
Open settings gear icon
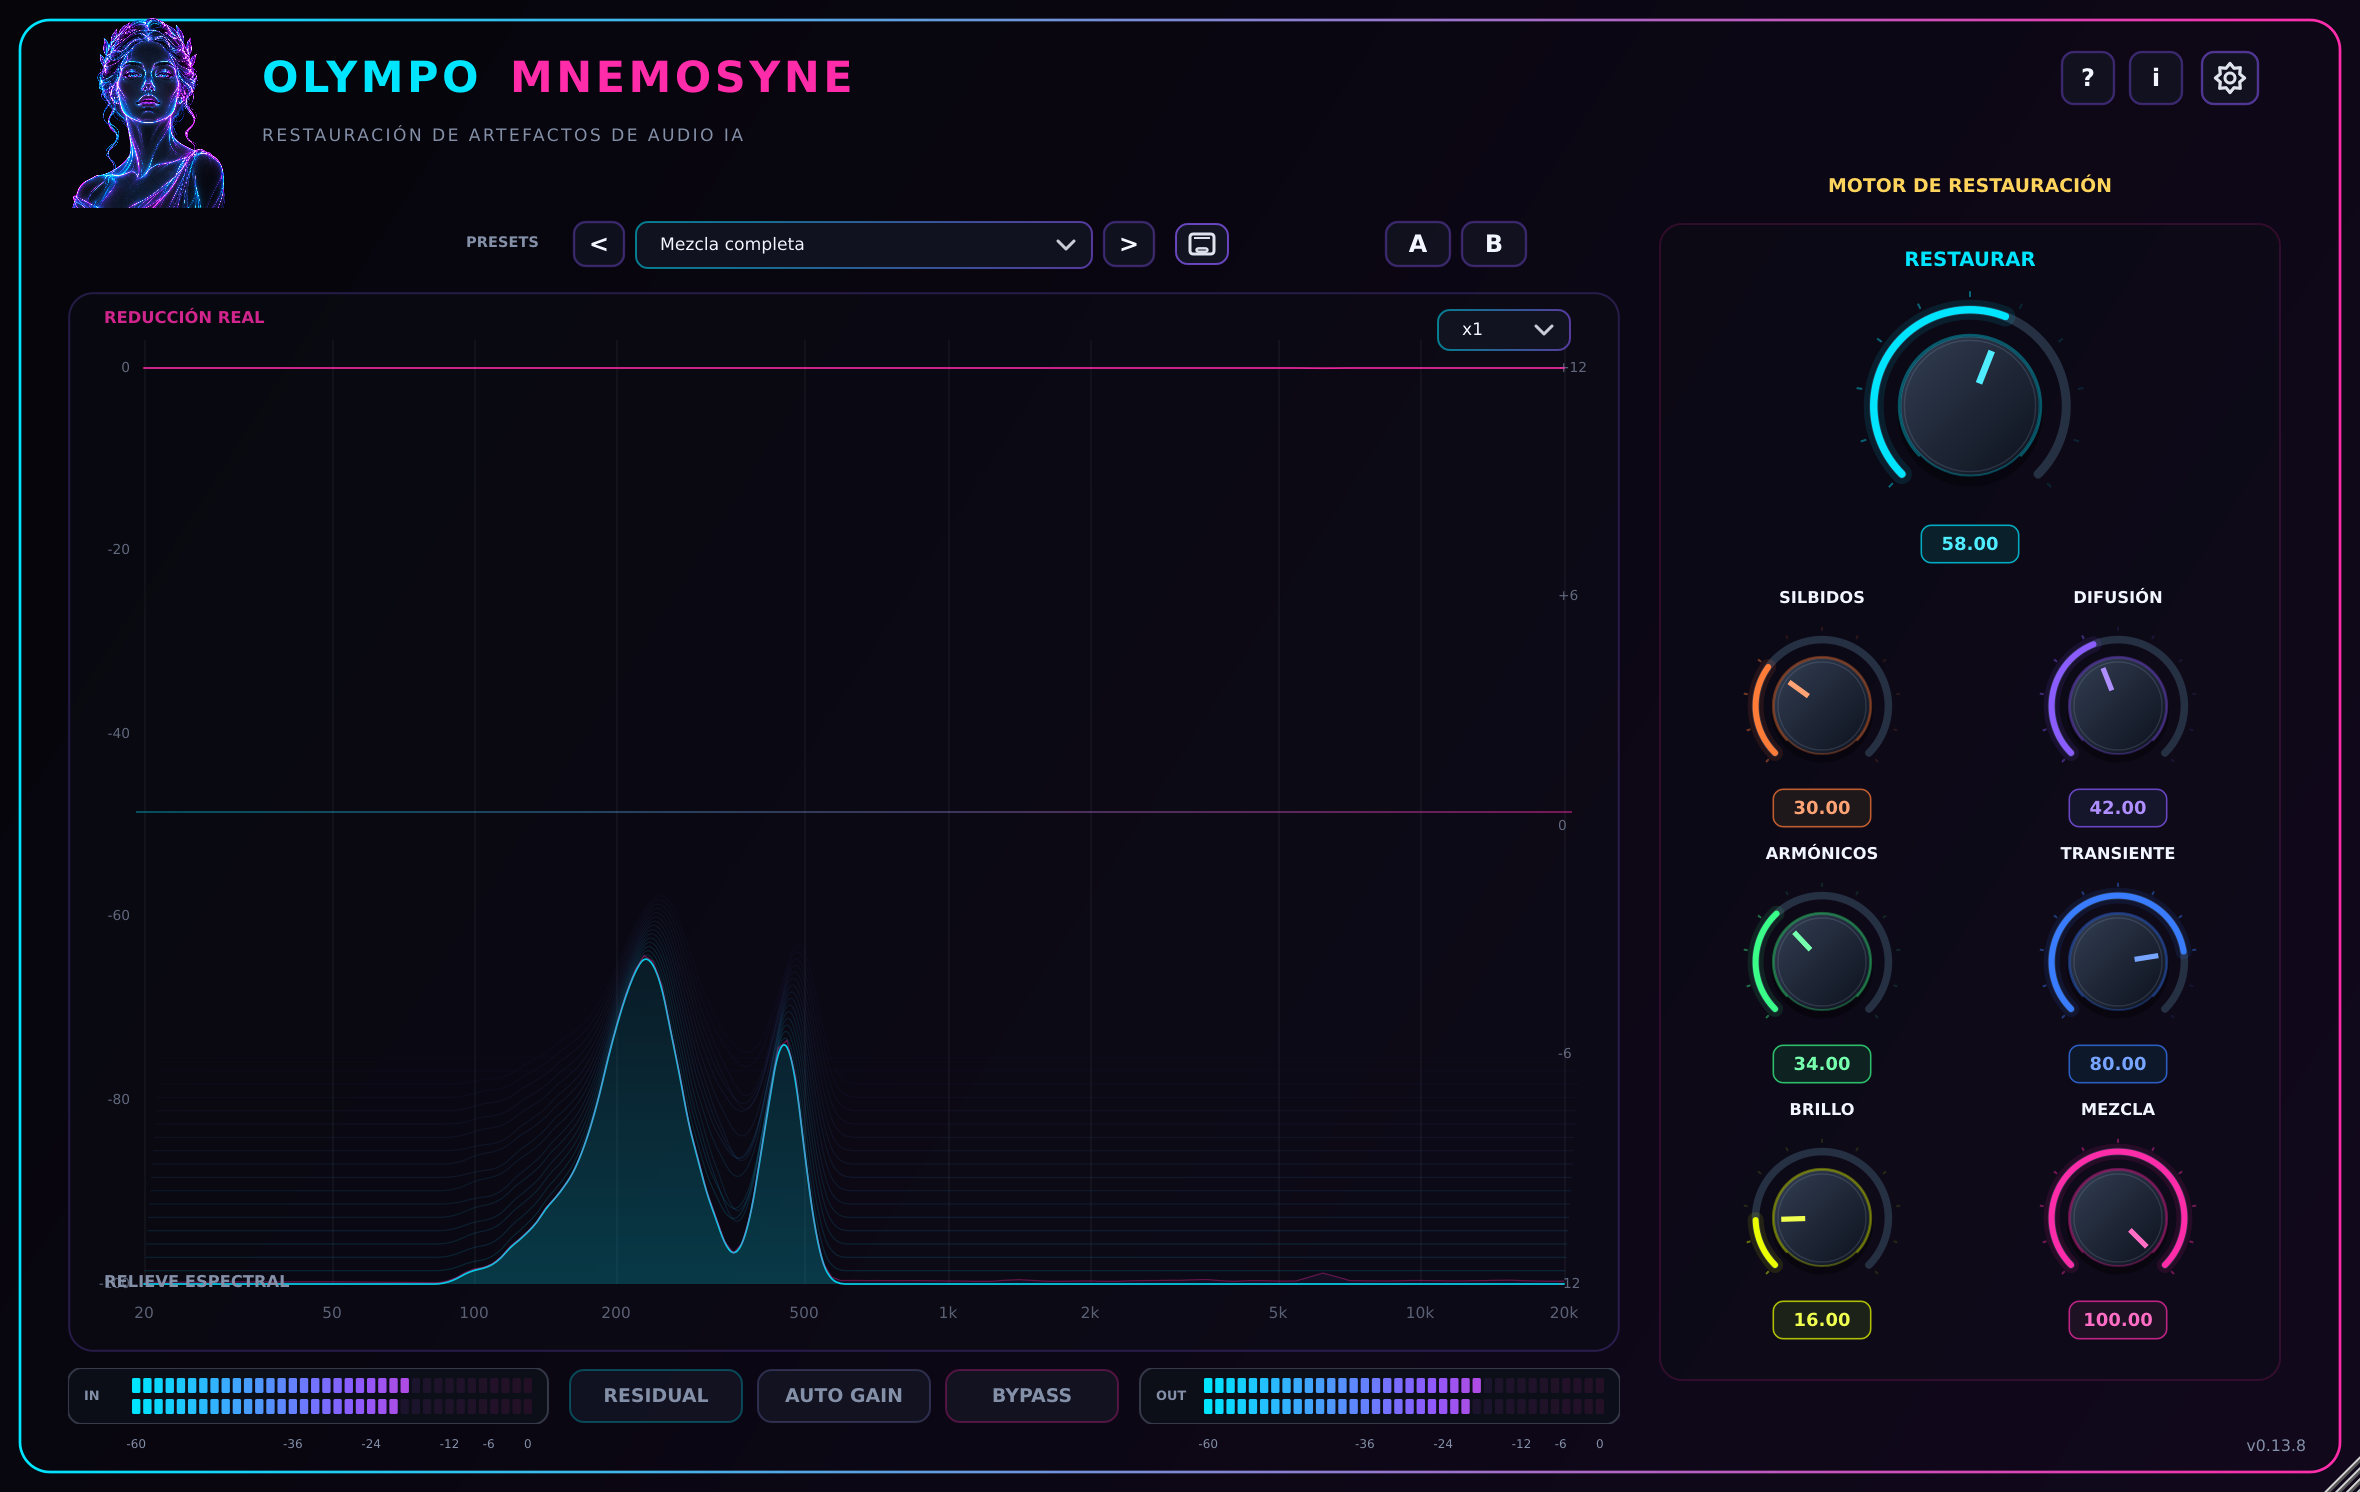point(2229,78)
